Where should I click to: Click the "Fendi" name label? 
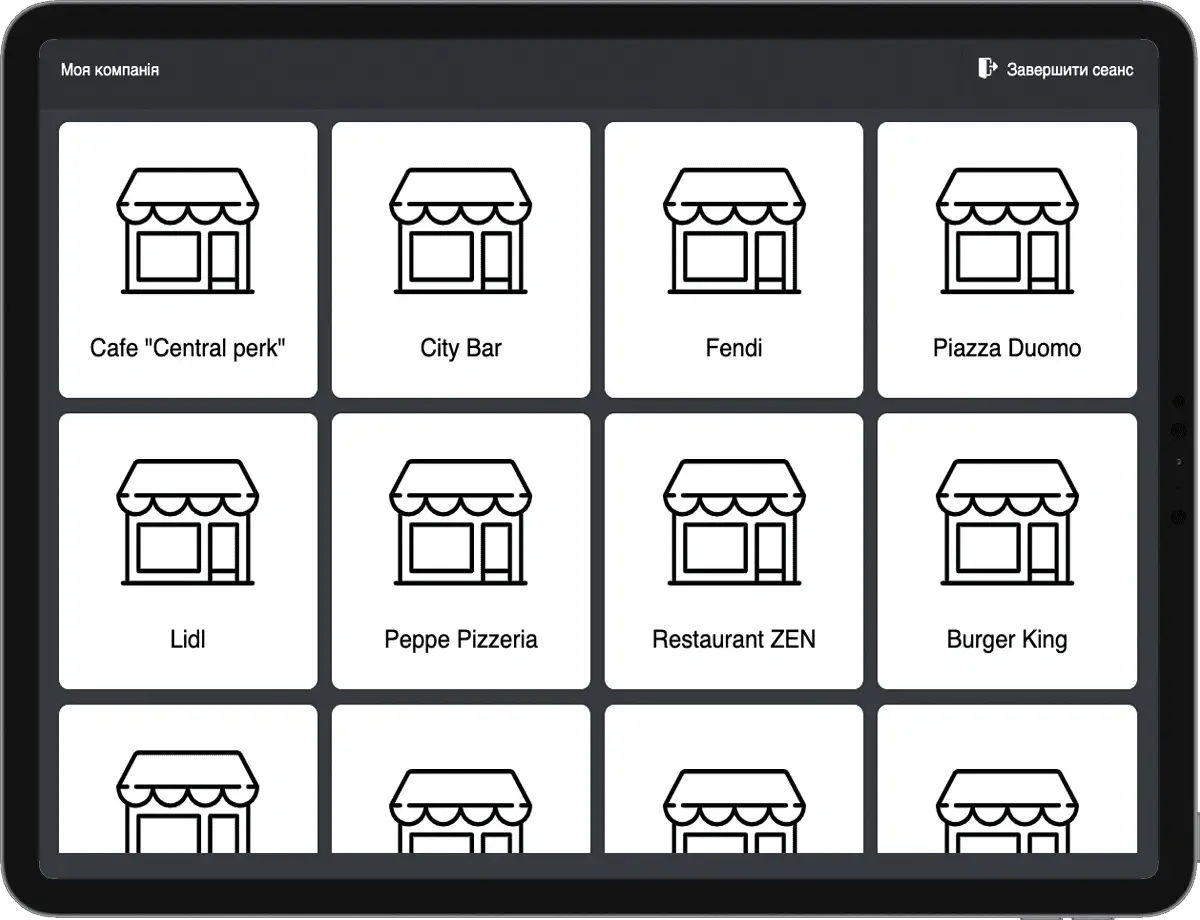pos(734,348)
